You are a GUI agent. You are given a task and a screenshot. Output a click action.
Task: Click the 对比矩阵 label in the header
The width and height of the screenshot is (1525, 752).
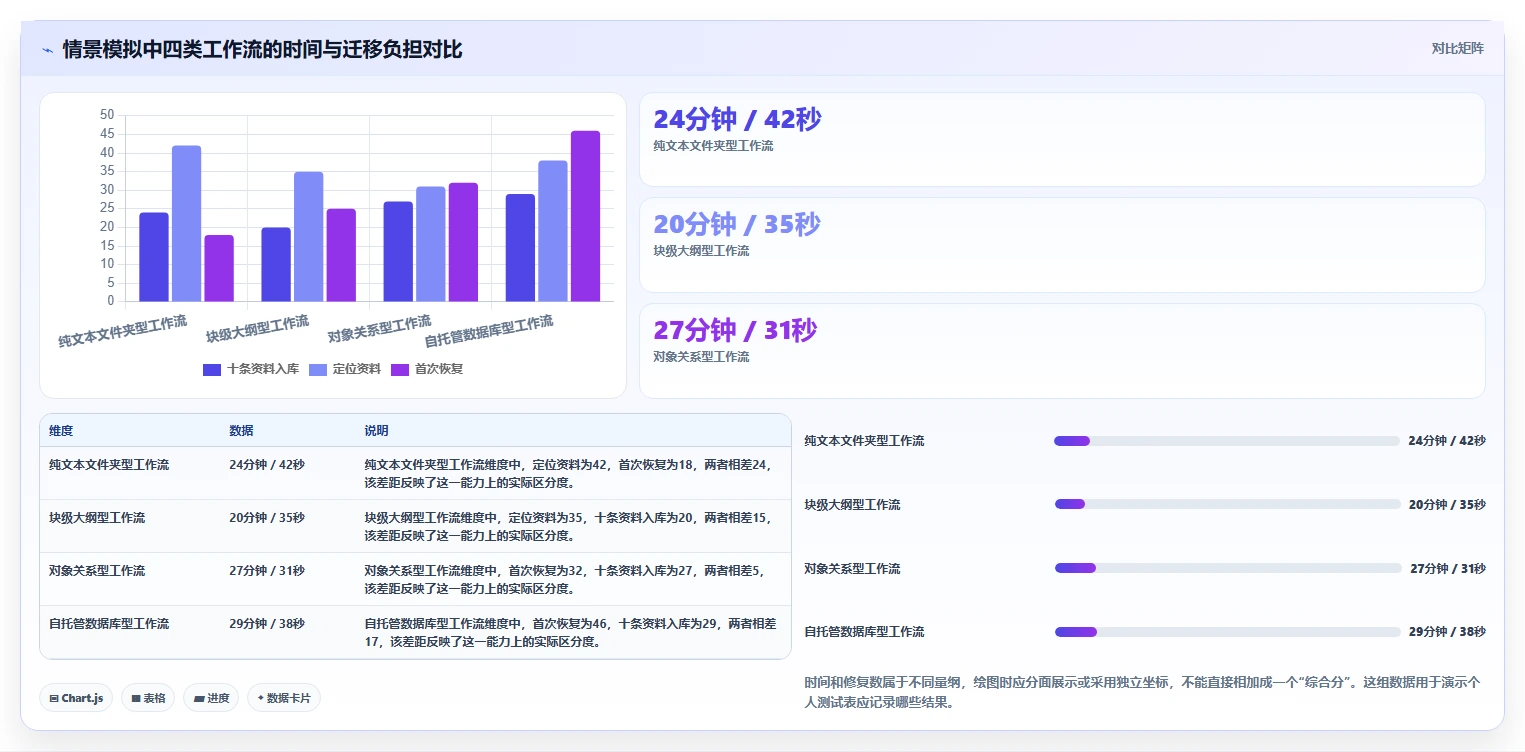pos(1458,48)
